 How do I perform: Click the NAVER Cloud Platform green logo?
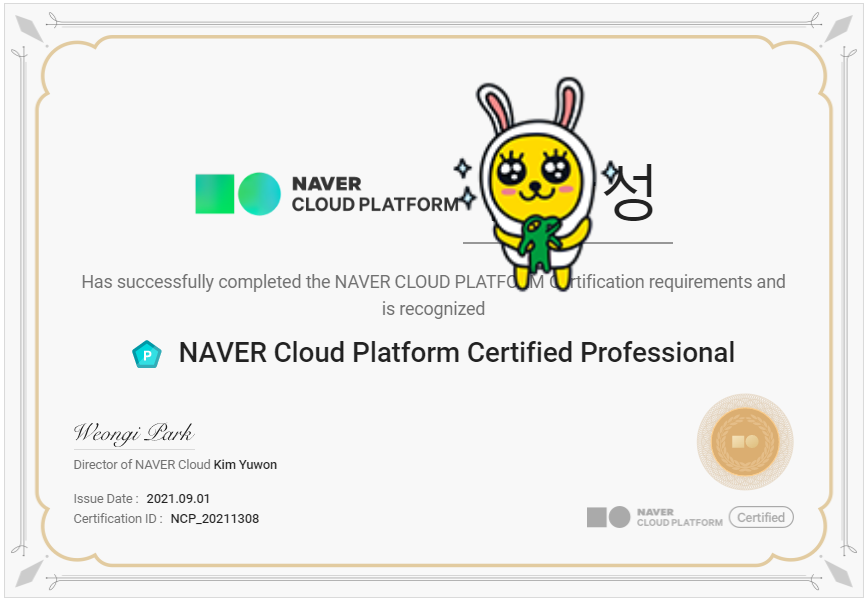[x=238, y=194]
